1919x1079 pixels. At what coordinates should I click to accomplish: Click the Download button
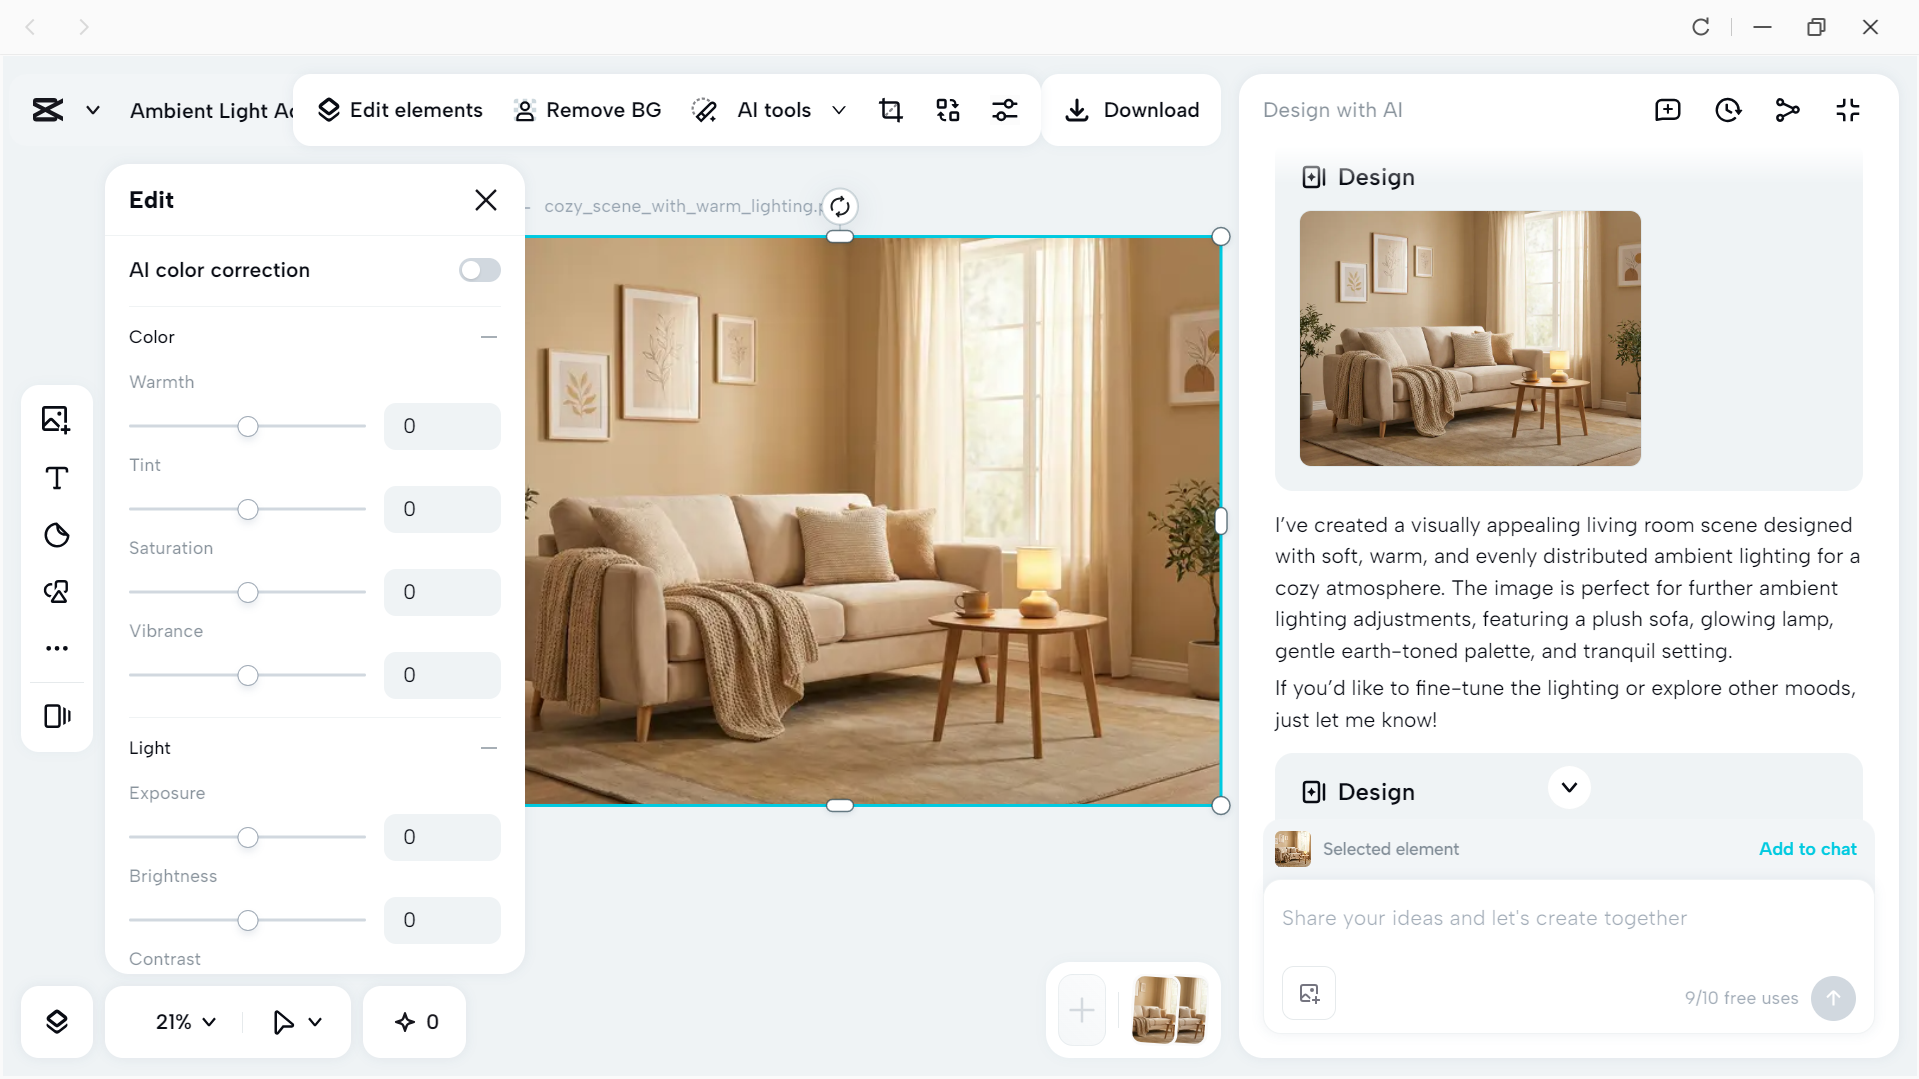(x=1131, y=110)
